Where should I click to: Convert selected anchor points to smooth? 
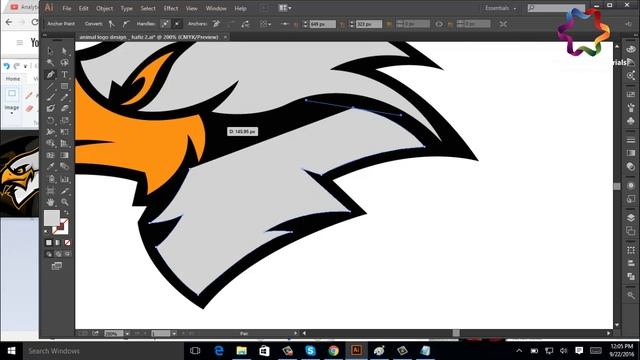[126, 24]
